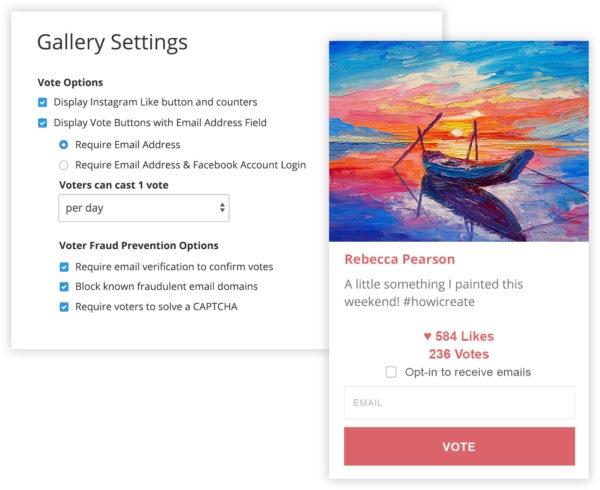Click the Gallery Settings heading
The height and width of the screenshot is (490, 600).
point(112,43)
